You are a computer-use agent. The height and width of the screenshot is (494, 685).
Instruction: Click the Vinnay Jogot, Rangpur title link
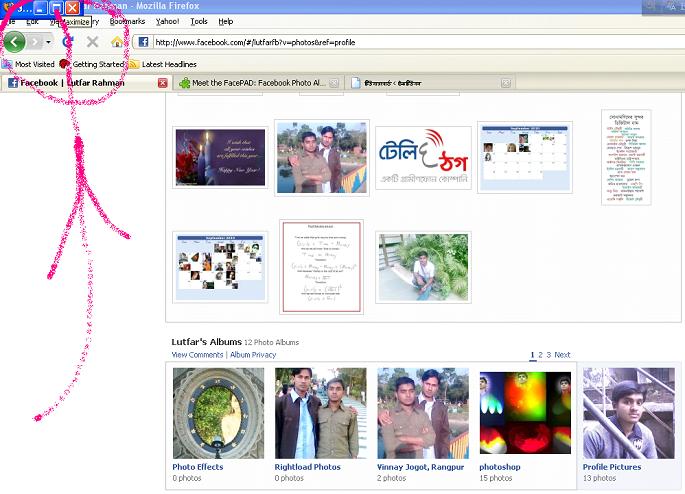click(x=420, y=467)
